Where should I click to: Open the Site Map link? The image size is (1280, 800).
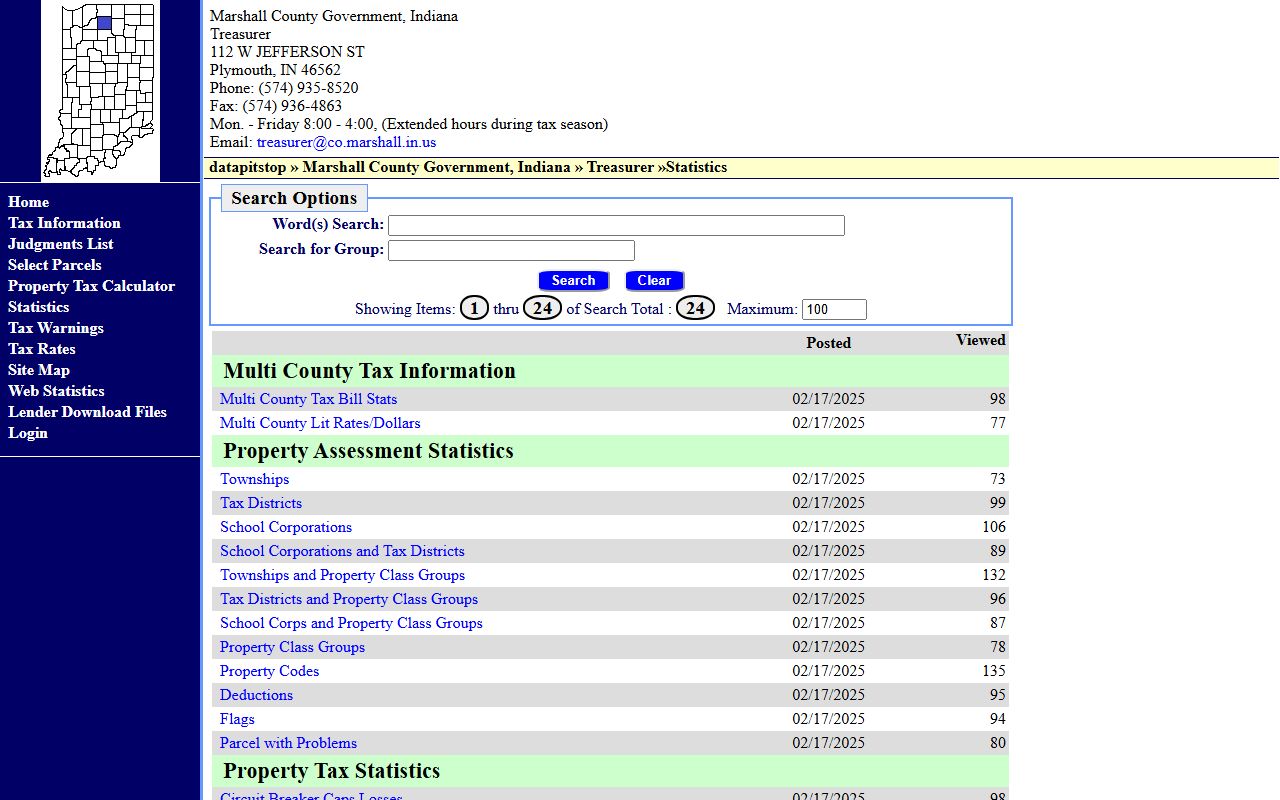click(38, 370)
